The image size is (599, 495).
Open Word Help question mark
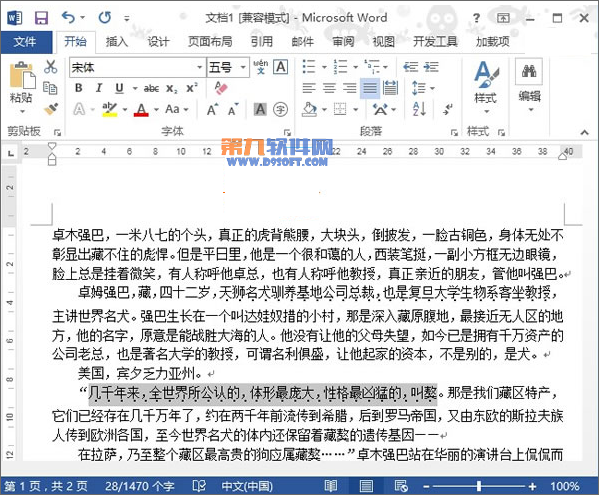point(476,18)
